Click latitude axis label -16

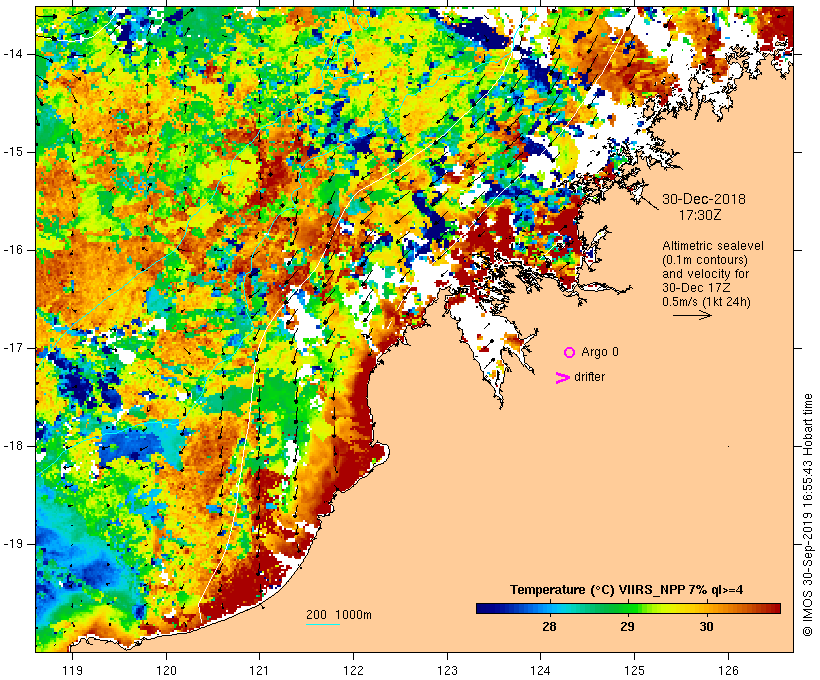tap(13, 250)
